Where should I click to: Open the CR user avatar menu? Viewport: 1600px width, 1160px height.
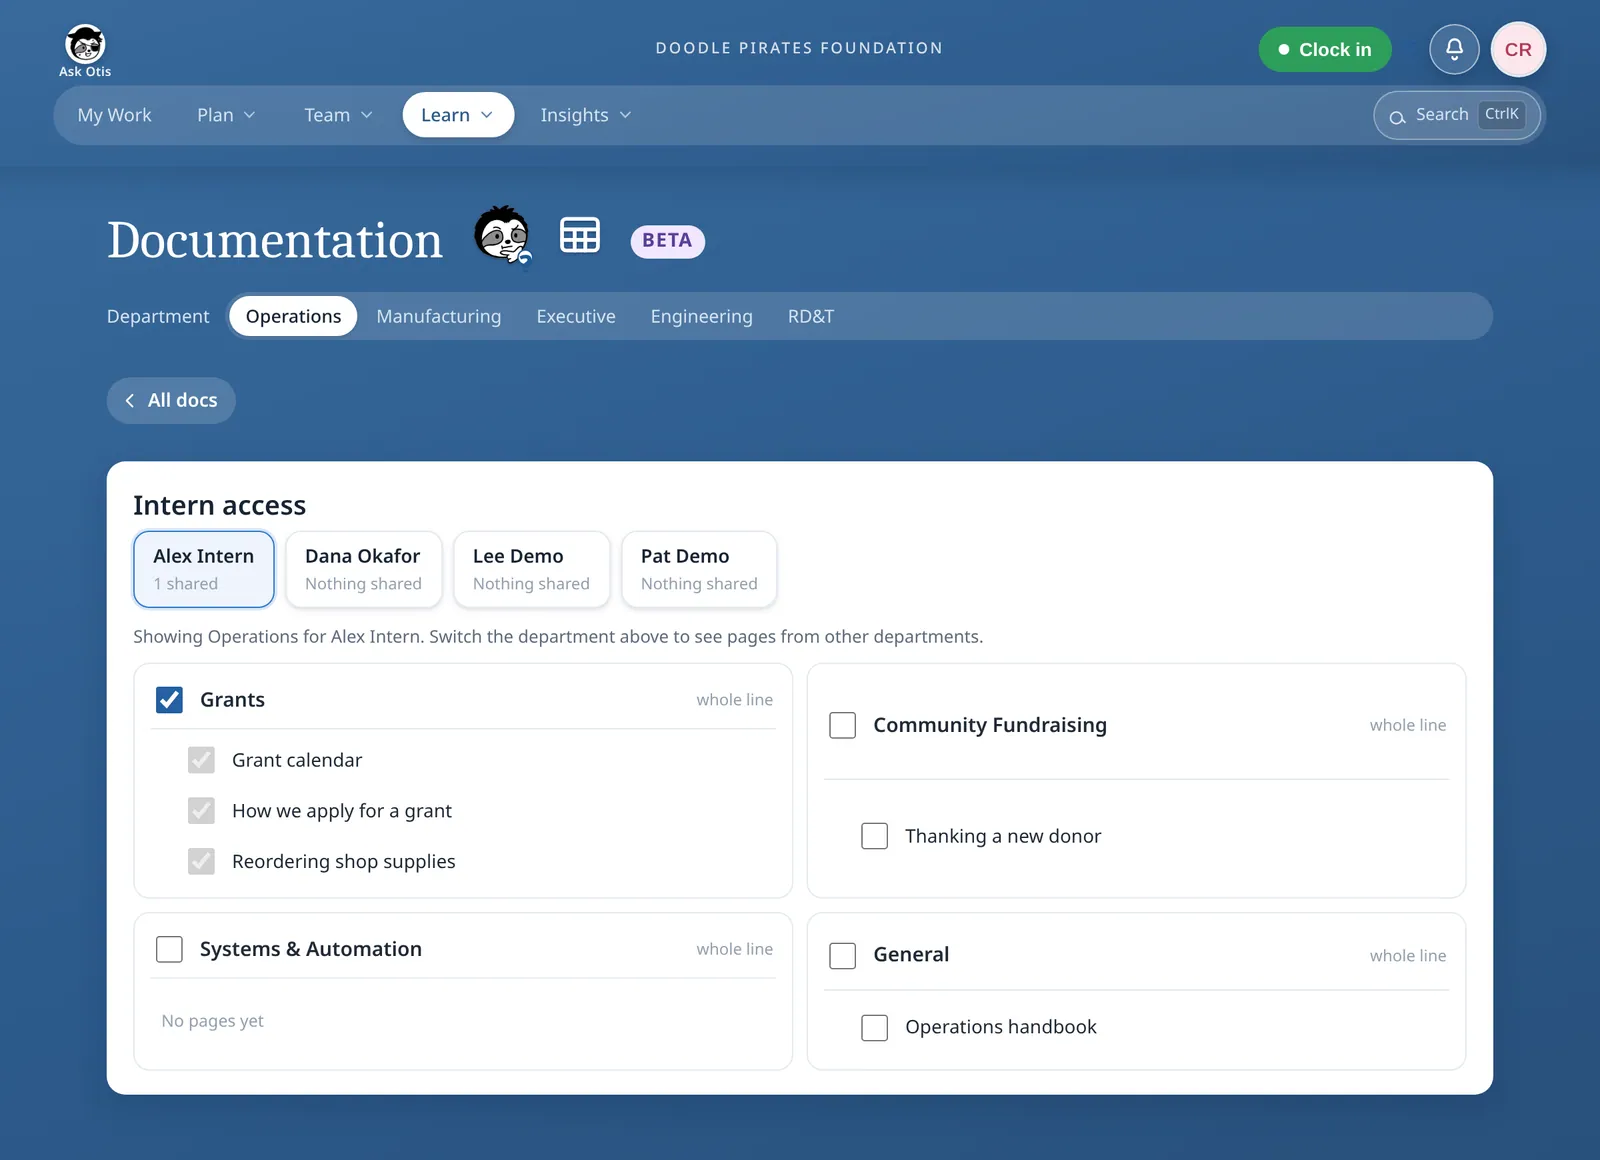pyautogui.click(x=1518, y=49)
